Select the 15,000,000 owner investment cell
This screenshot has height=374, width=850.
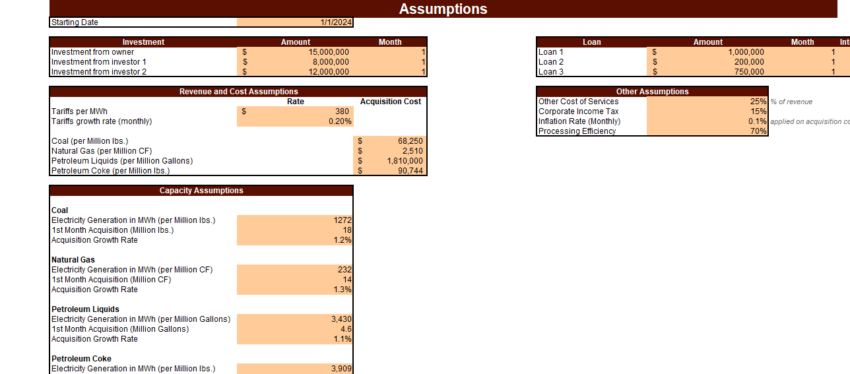click(x=295, y=52)
